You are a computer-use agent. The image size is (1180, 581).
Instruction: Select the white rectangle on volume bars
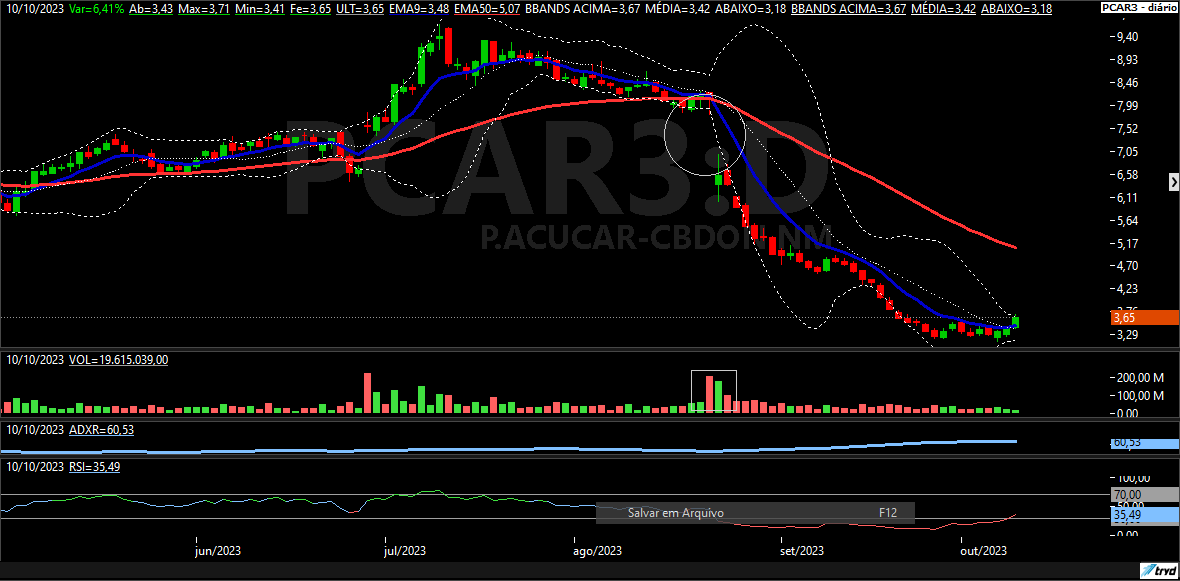[x=714, y=391]
